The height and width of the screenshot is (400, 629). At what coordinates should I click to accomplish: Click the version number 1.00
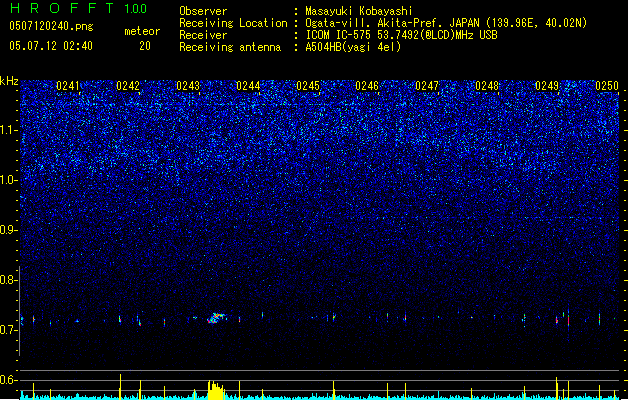[135, 8]
